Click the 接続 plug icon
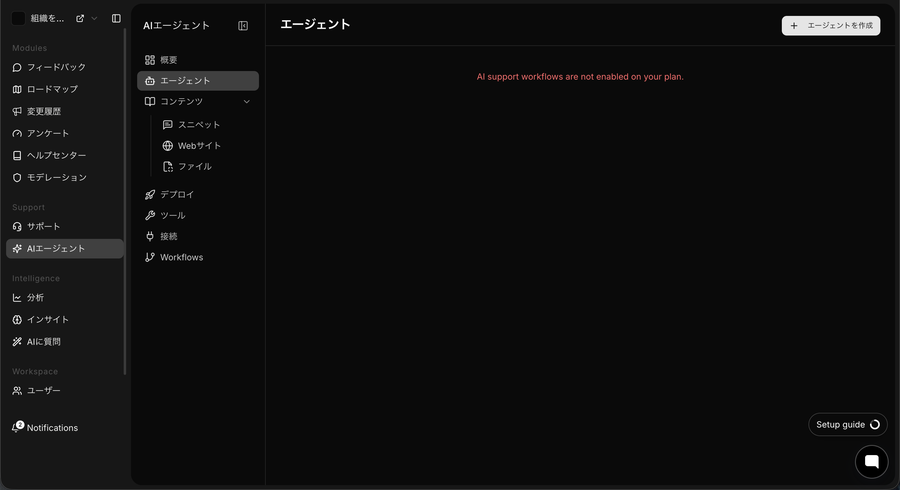 [x=150, y=236]
